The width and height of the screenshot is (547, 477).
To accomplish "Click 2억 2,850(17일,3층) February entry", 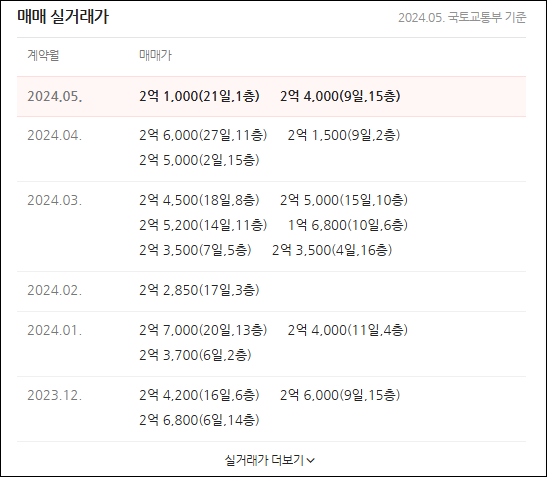I will (199, 290).
